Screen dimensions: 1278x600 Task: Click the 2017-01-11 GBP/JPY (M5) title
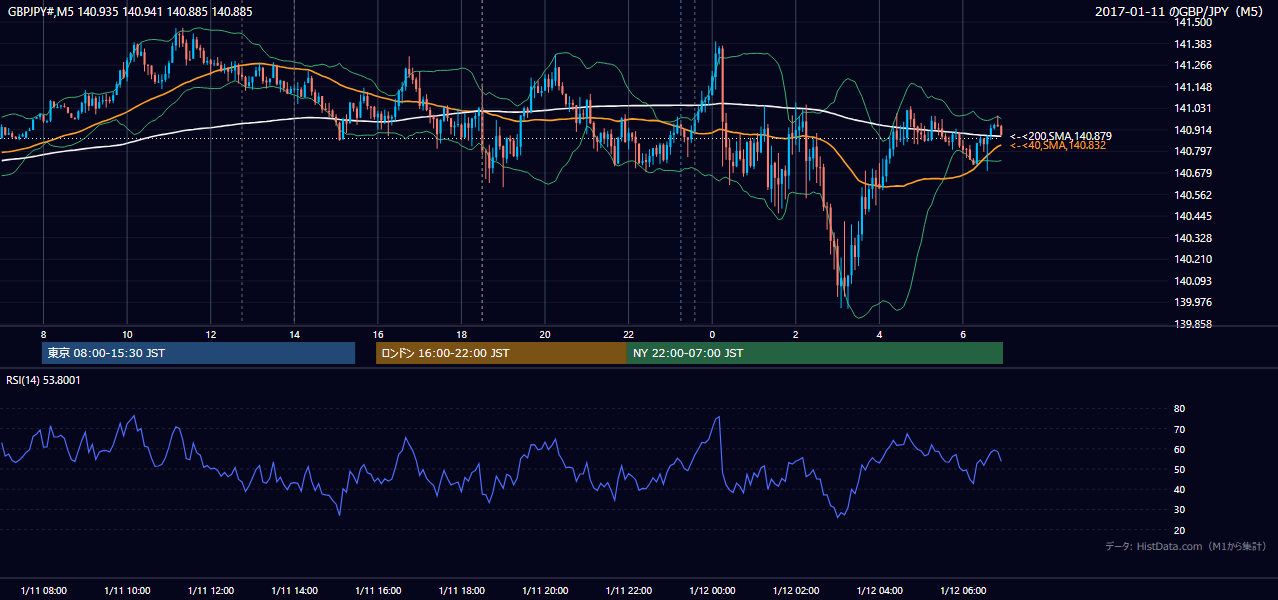tap(1181, 12)
